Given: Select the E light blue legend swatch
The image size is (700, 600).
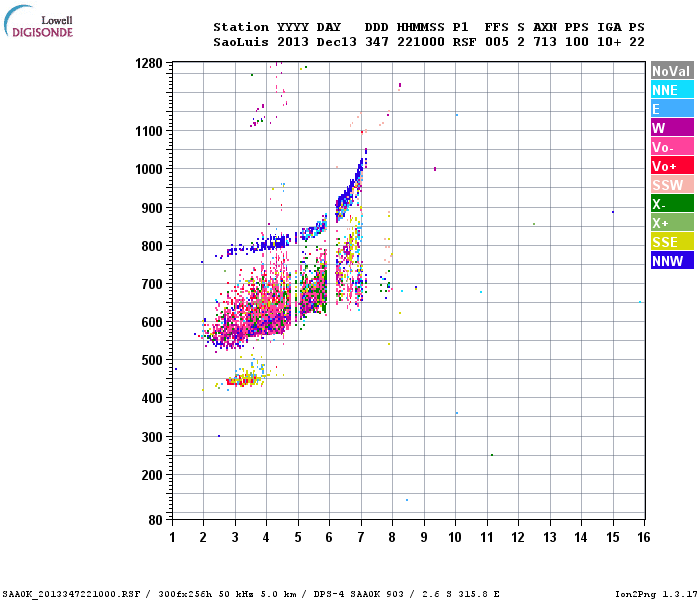Looking at the screenshot, I should tap(672, 109).
